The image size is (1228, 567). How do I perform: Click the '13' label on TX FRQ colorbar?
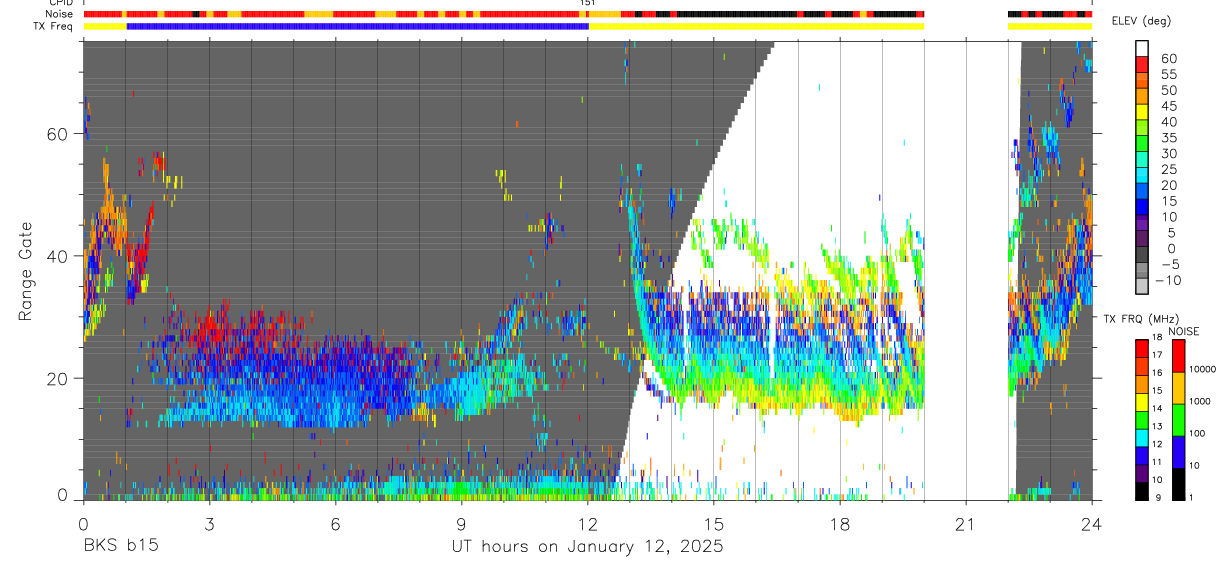[x=1157, y=426]
